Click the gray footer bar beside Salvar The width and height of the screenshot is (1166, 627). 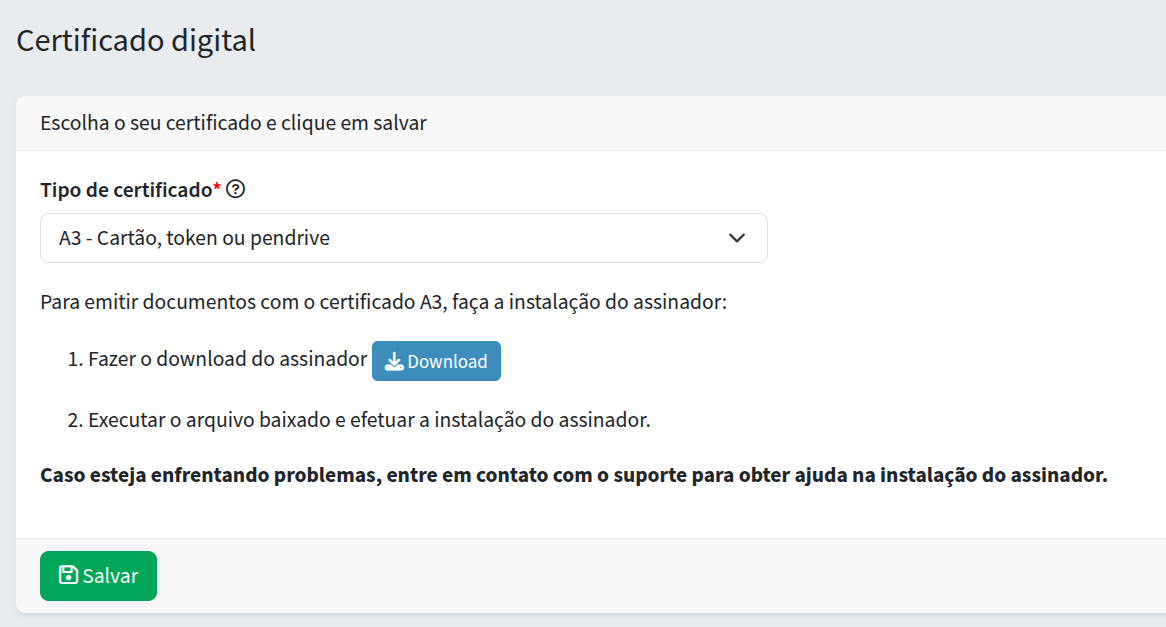tap(600, 576)
